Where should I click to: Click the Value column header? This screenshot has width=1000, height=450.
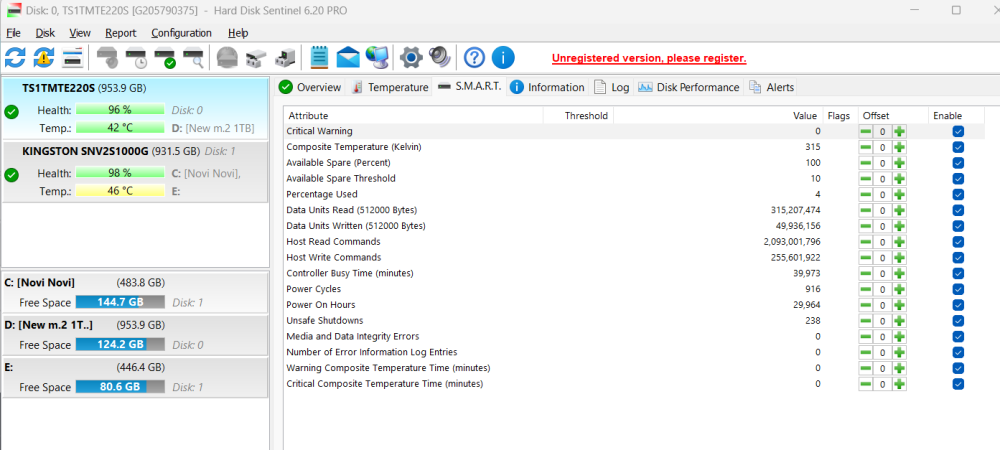(719, 116)
